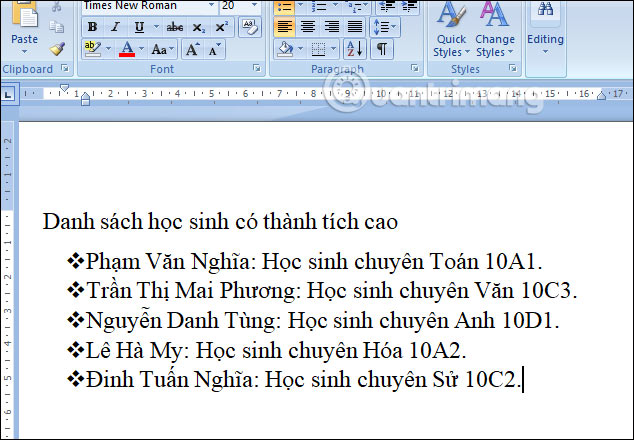Screen dimensions: 634x440
Task: Open the font size 20 dropdown
Action: coord(255,5)
